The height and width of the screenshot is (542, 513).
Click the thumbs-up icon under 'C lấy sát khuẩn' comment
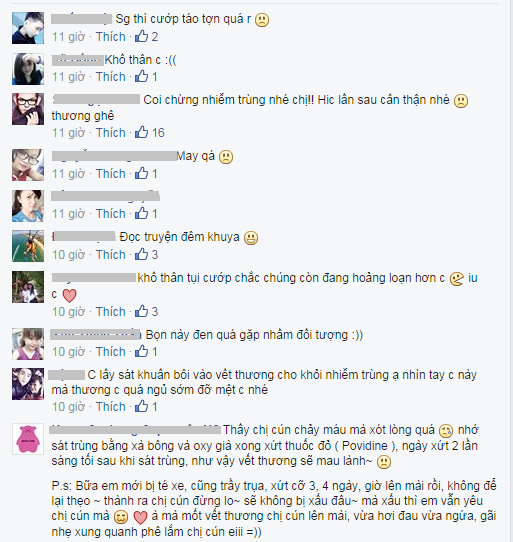[141, 406]
